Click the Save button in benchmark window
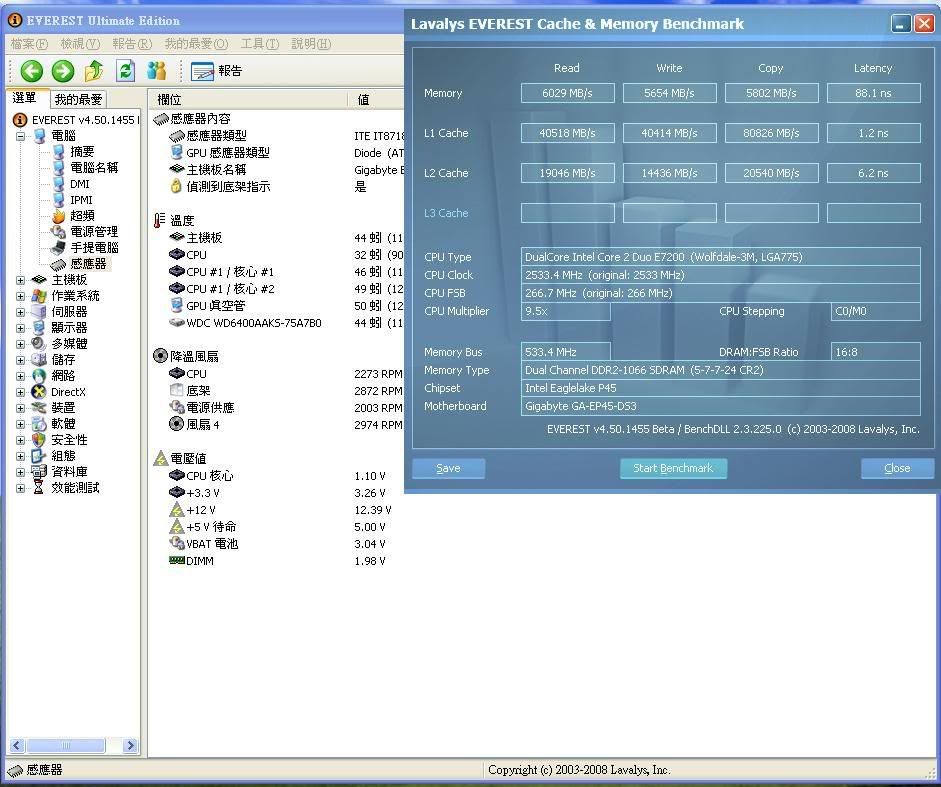The width and height of the screenshot is (941, 787). 448,468
